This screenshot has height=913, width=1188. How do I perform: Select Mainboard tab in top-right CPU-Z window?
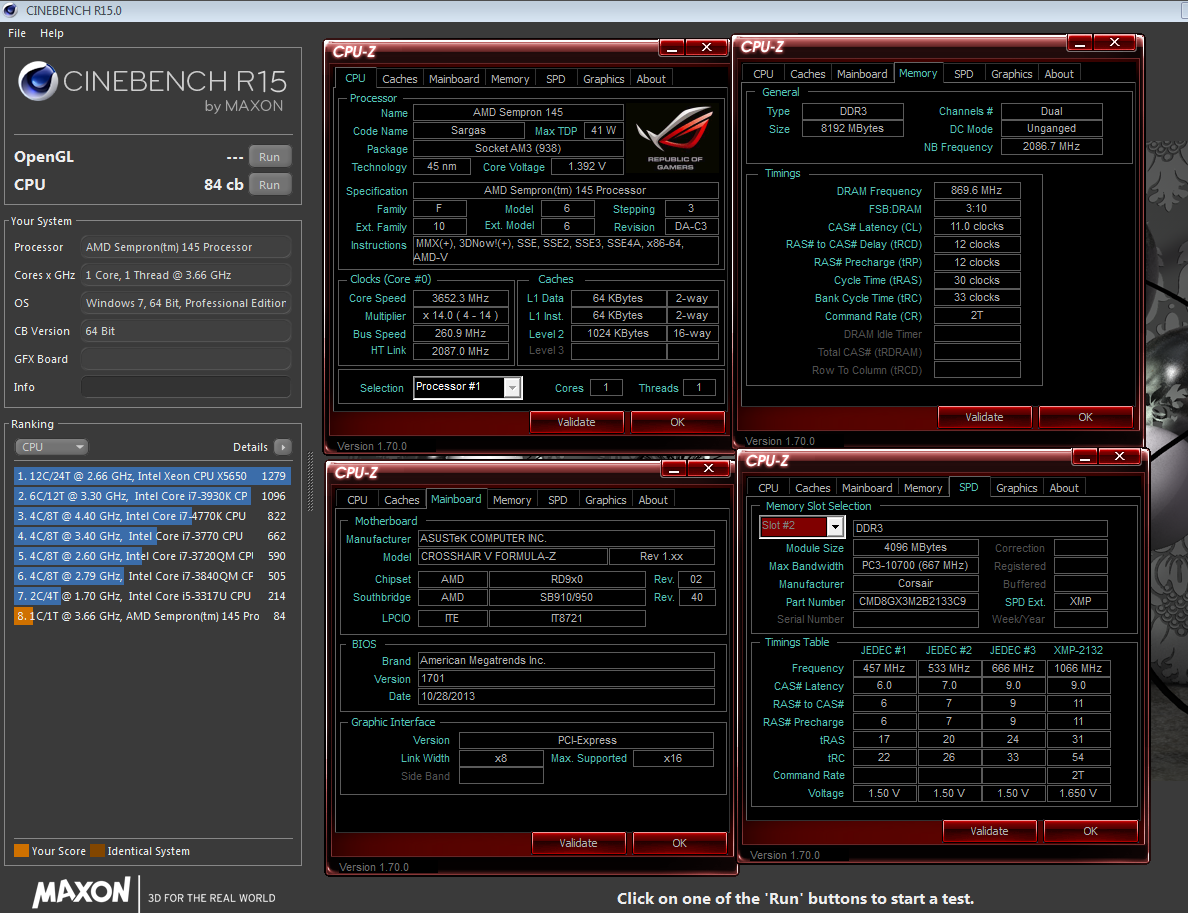click(862, 73)
